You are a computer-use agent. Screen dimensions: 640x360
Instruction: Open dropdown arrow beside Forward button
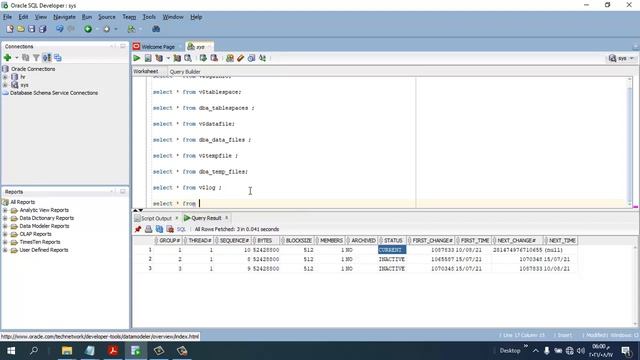tap(116, 29)
